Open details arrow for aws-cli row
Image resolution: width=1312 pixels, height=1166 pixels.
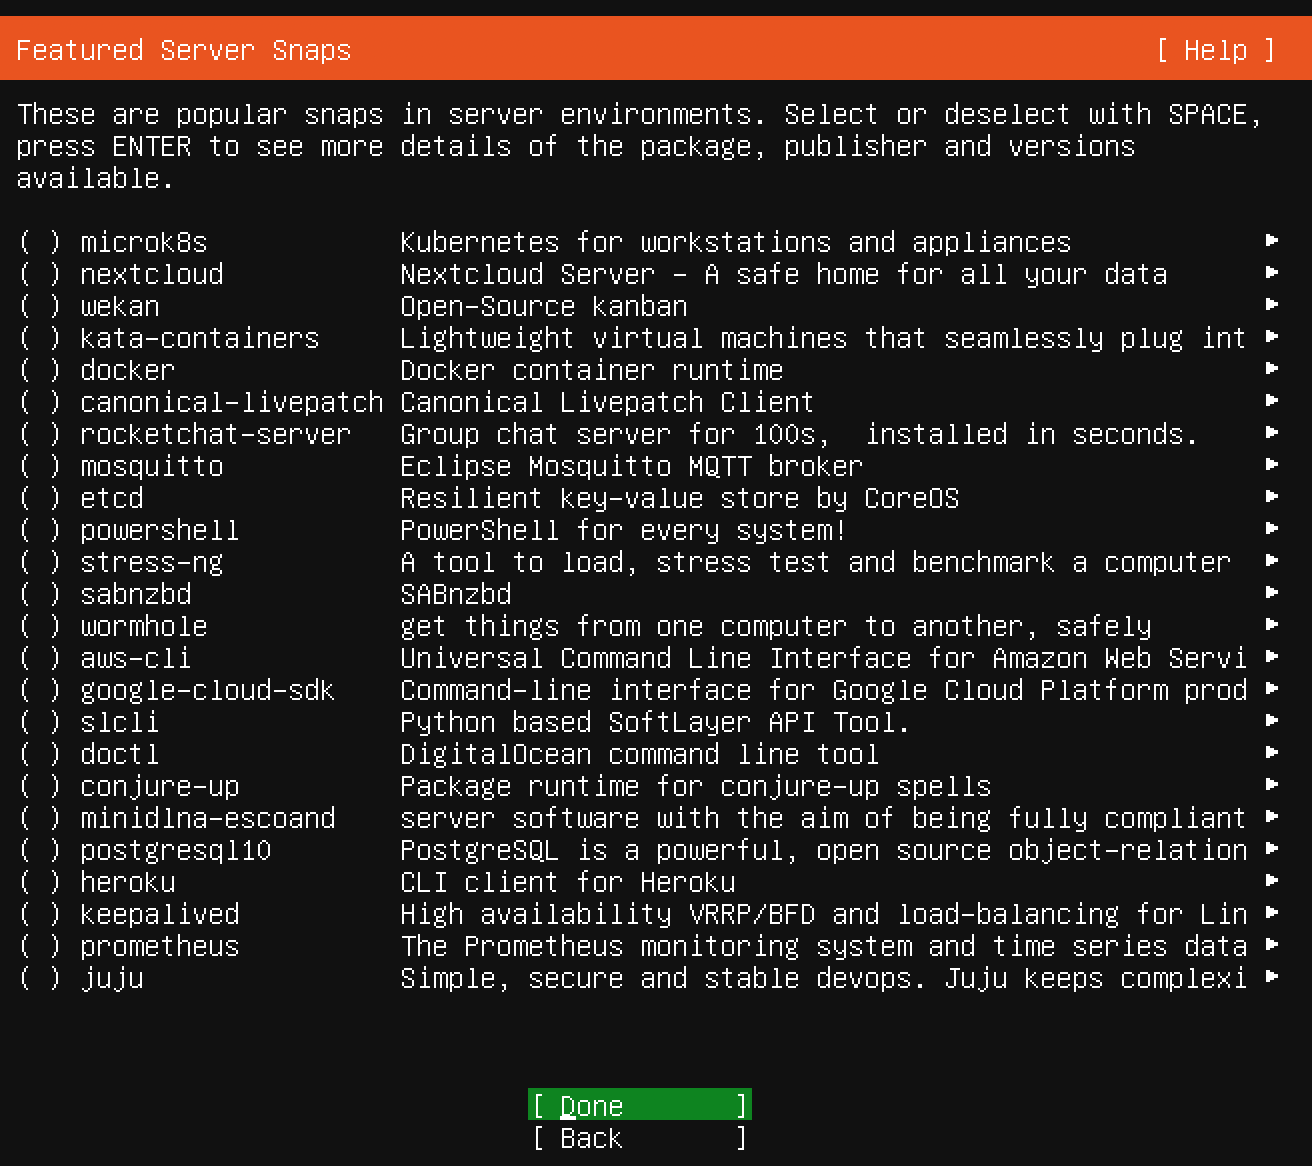[x=1272, y=656]
